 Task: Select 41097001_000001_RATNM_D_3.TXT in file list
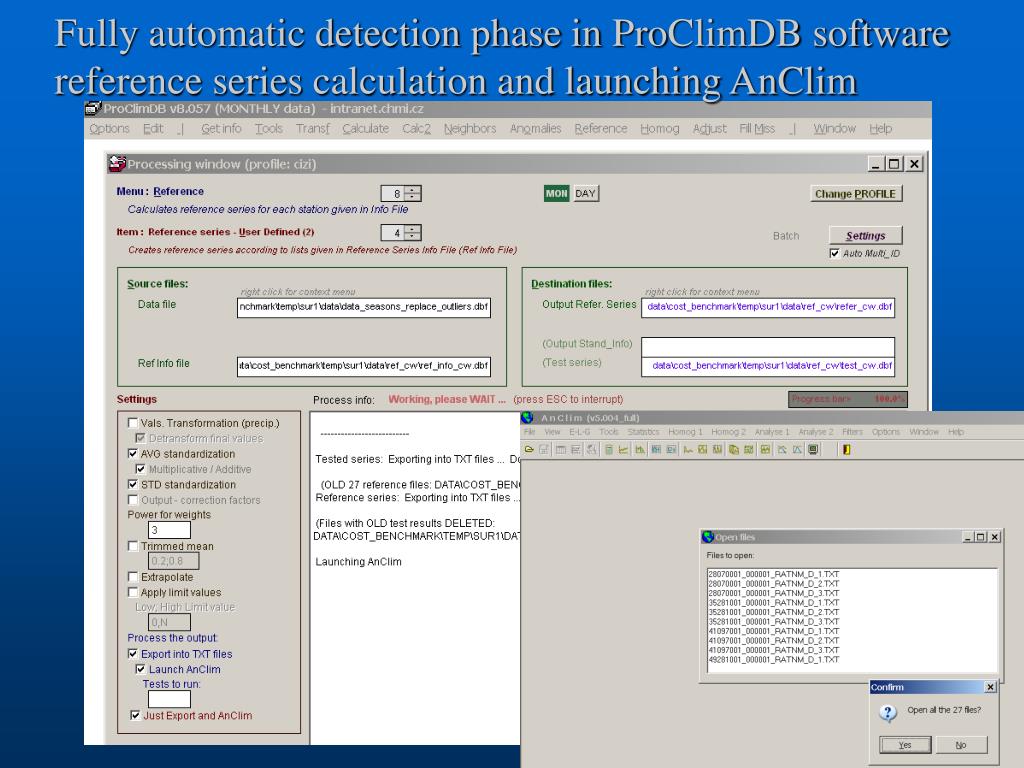(773, 650)
